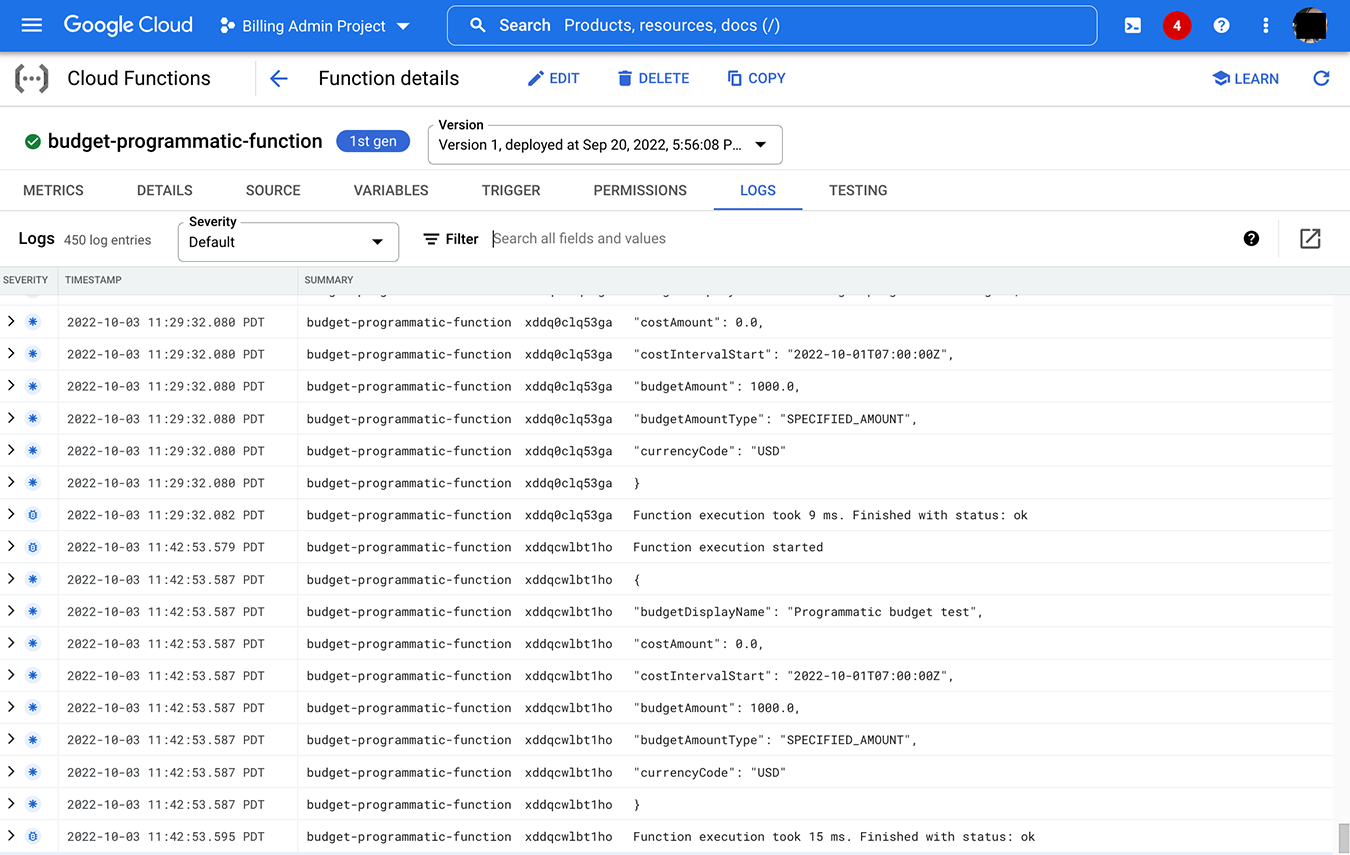Open the LEARN link

[1245, 78]
